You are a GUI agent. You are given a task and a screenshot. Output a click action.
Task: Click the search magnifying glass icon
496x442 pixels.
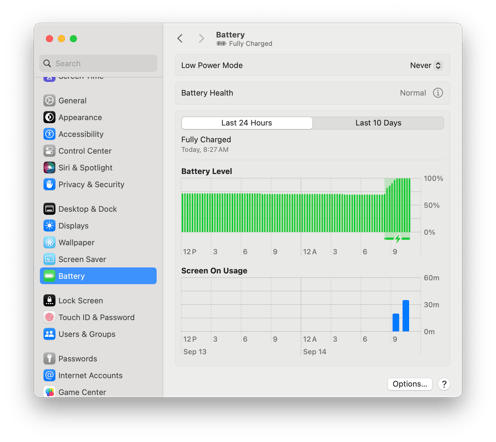[47, 63]
